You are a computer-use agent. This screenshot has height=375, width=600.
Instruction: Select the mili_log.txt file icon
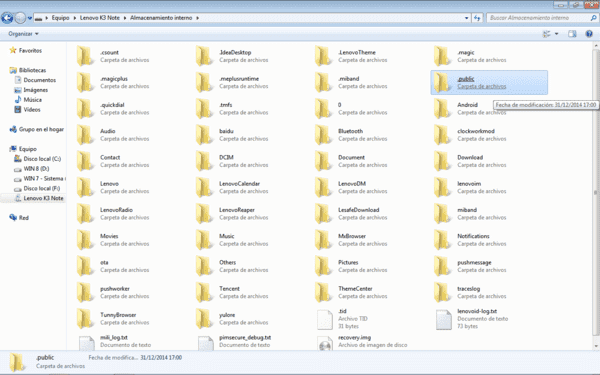(86, 343)
